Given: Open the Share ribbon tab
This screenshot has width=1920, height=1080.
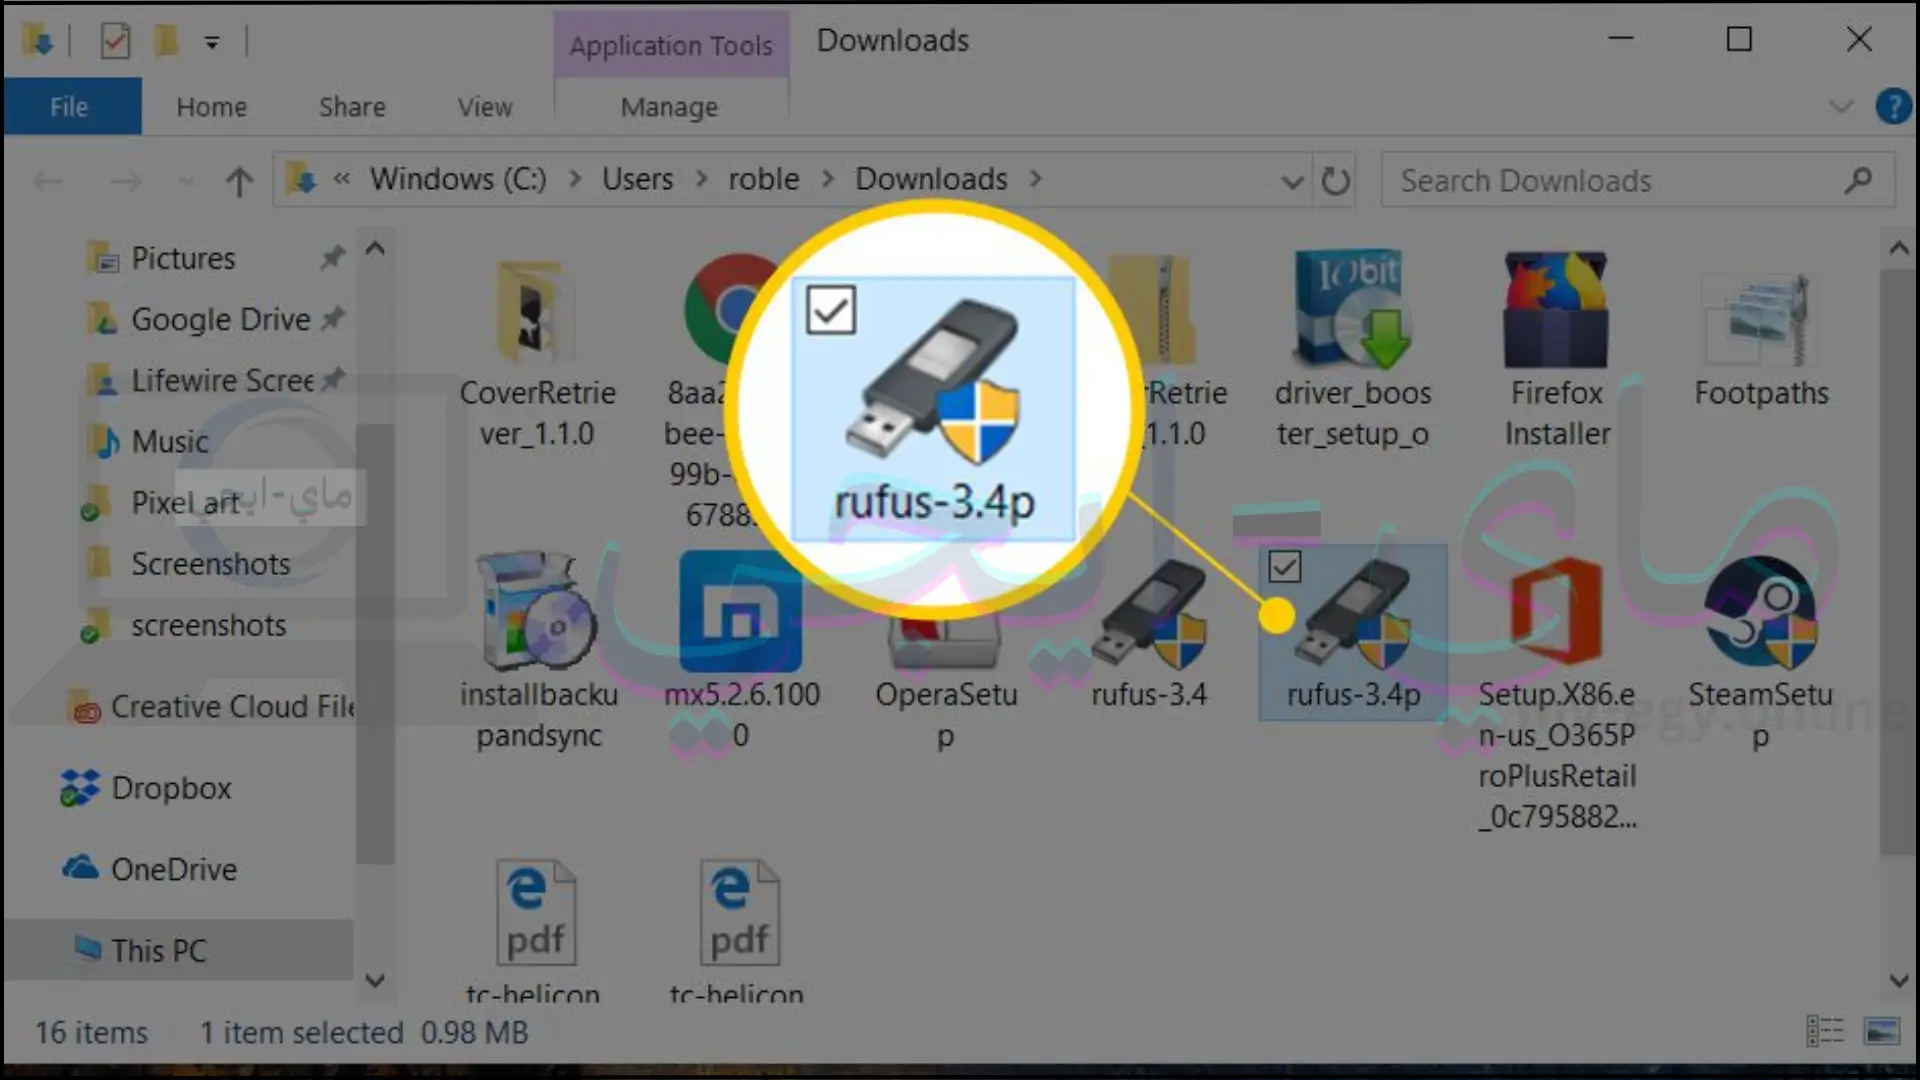Looking at the screenshot, I should tap(352, 106).
